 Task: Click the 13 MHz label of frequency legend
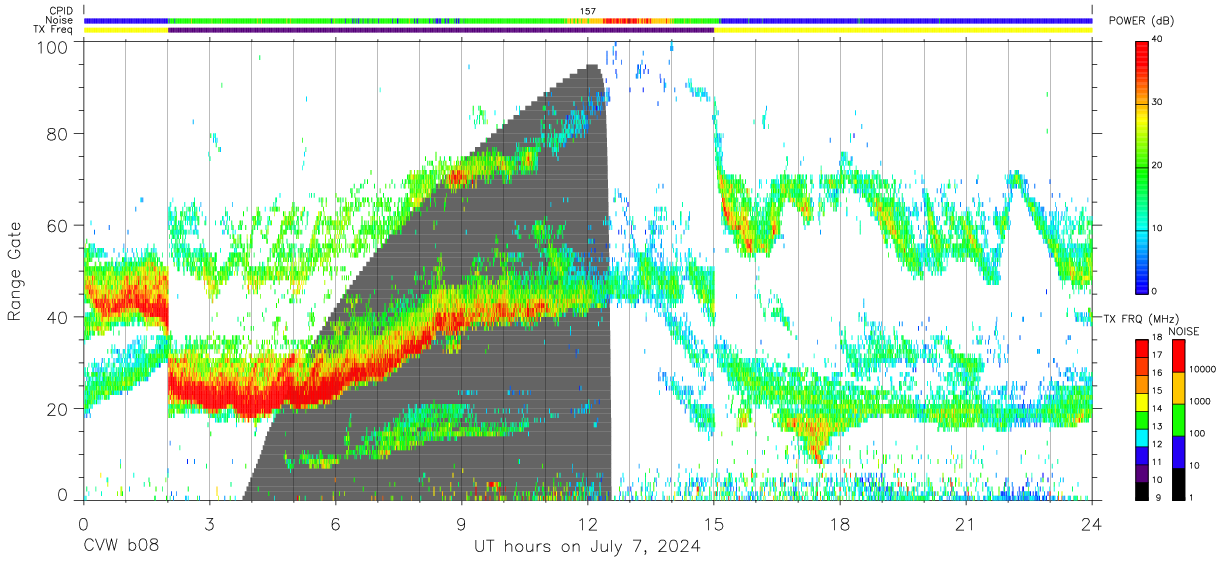tap(1158, 427)
